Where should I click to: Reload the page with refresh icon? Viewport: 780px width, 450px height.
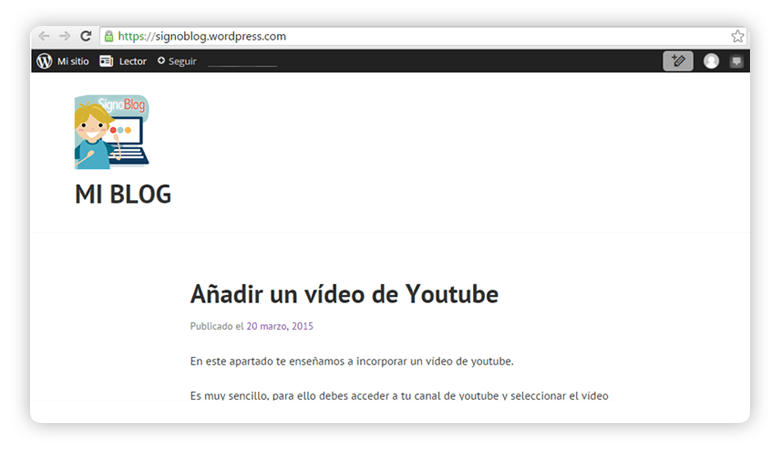[x=86, y=36]
